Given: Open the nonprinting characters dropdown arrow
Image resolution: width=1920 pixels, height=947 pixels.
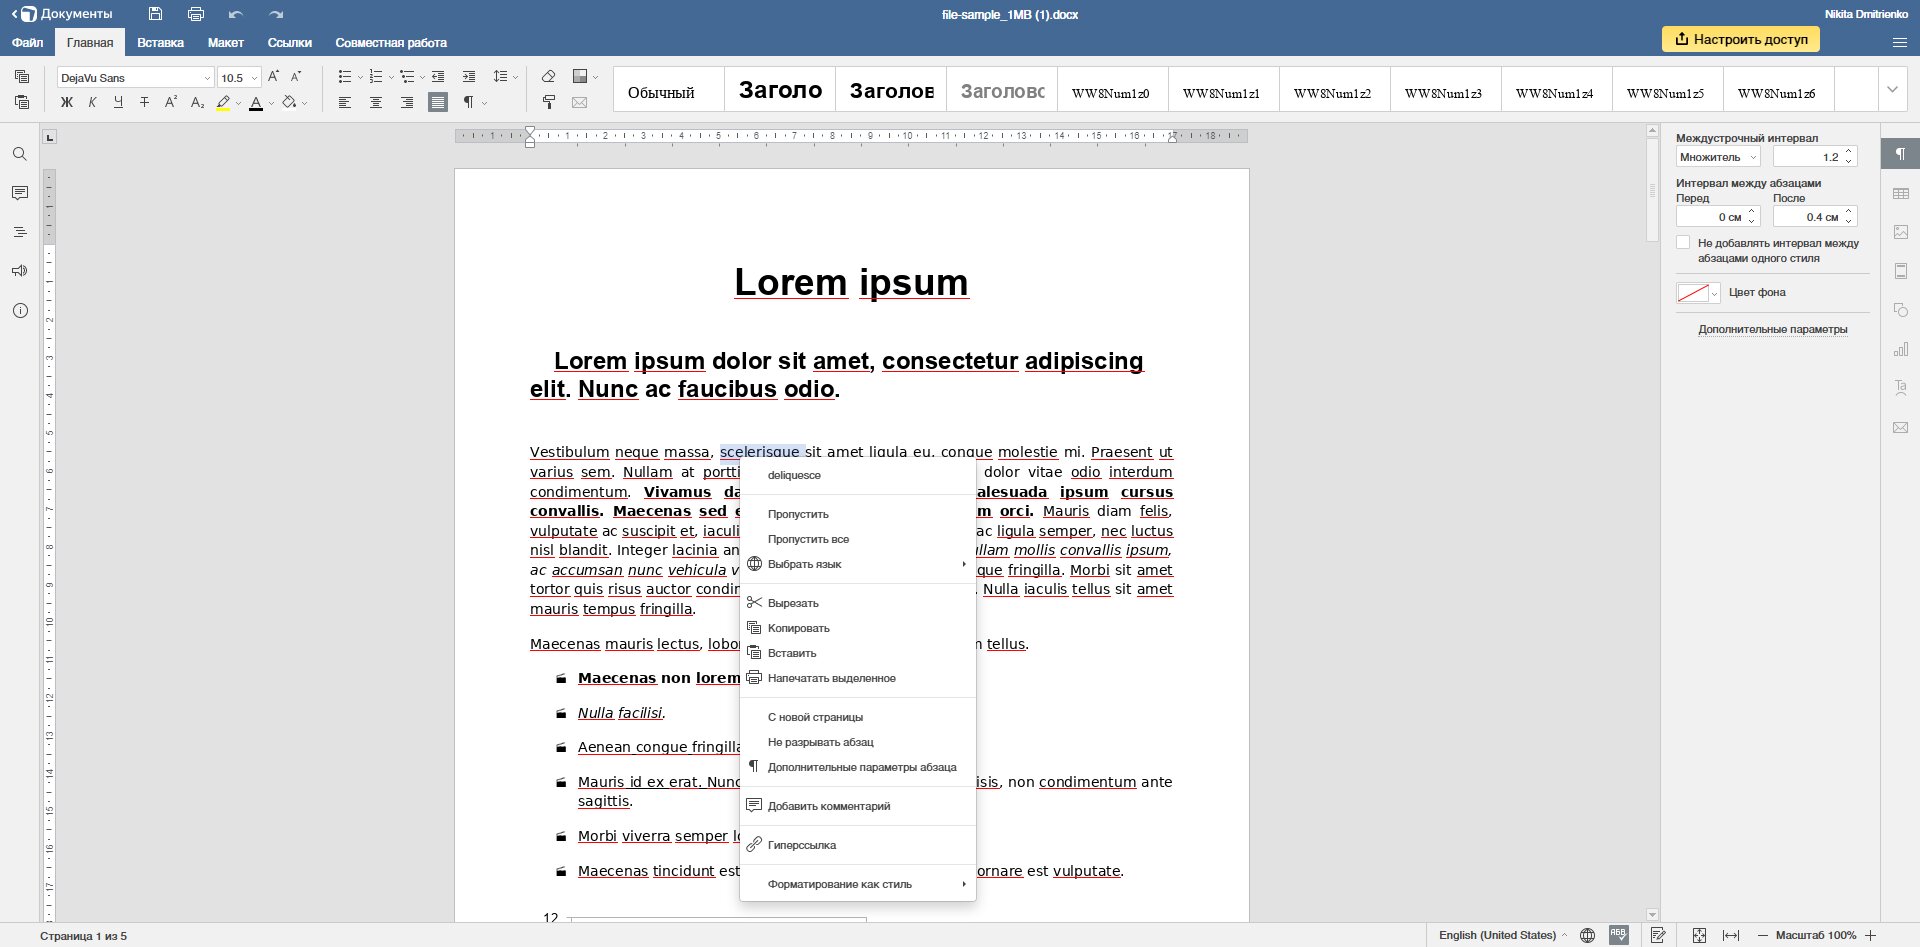Looking at the screenshot, I should (x=485, y=102).
